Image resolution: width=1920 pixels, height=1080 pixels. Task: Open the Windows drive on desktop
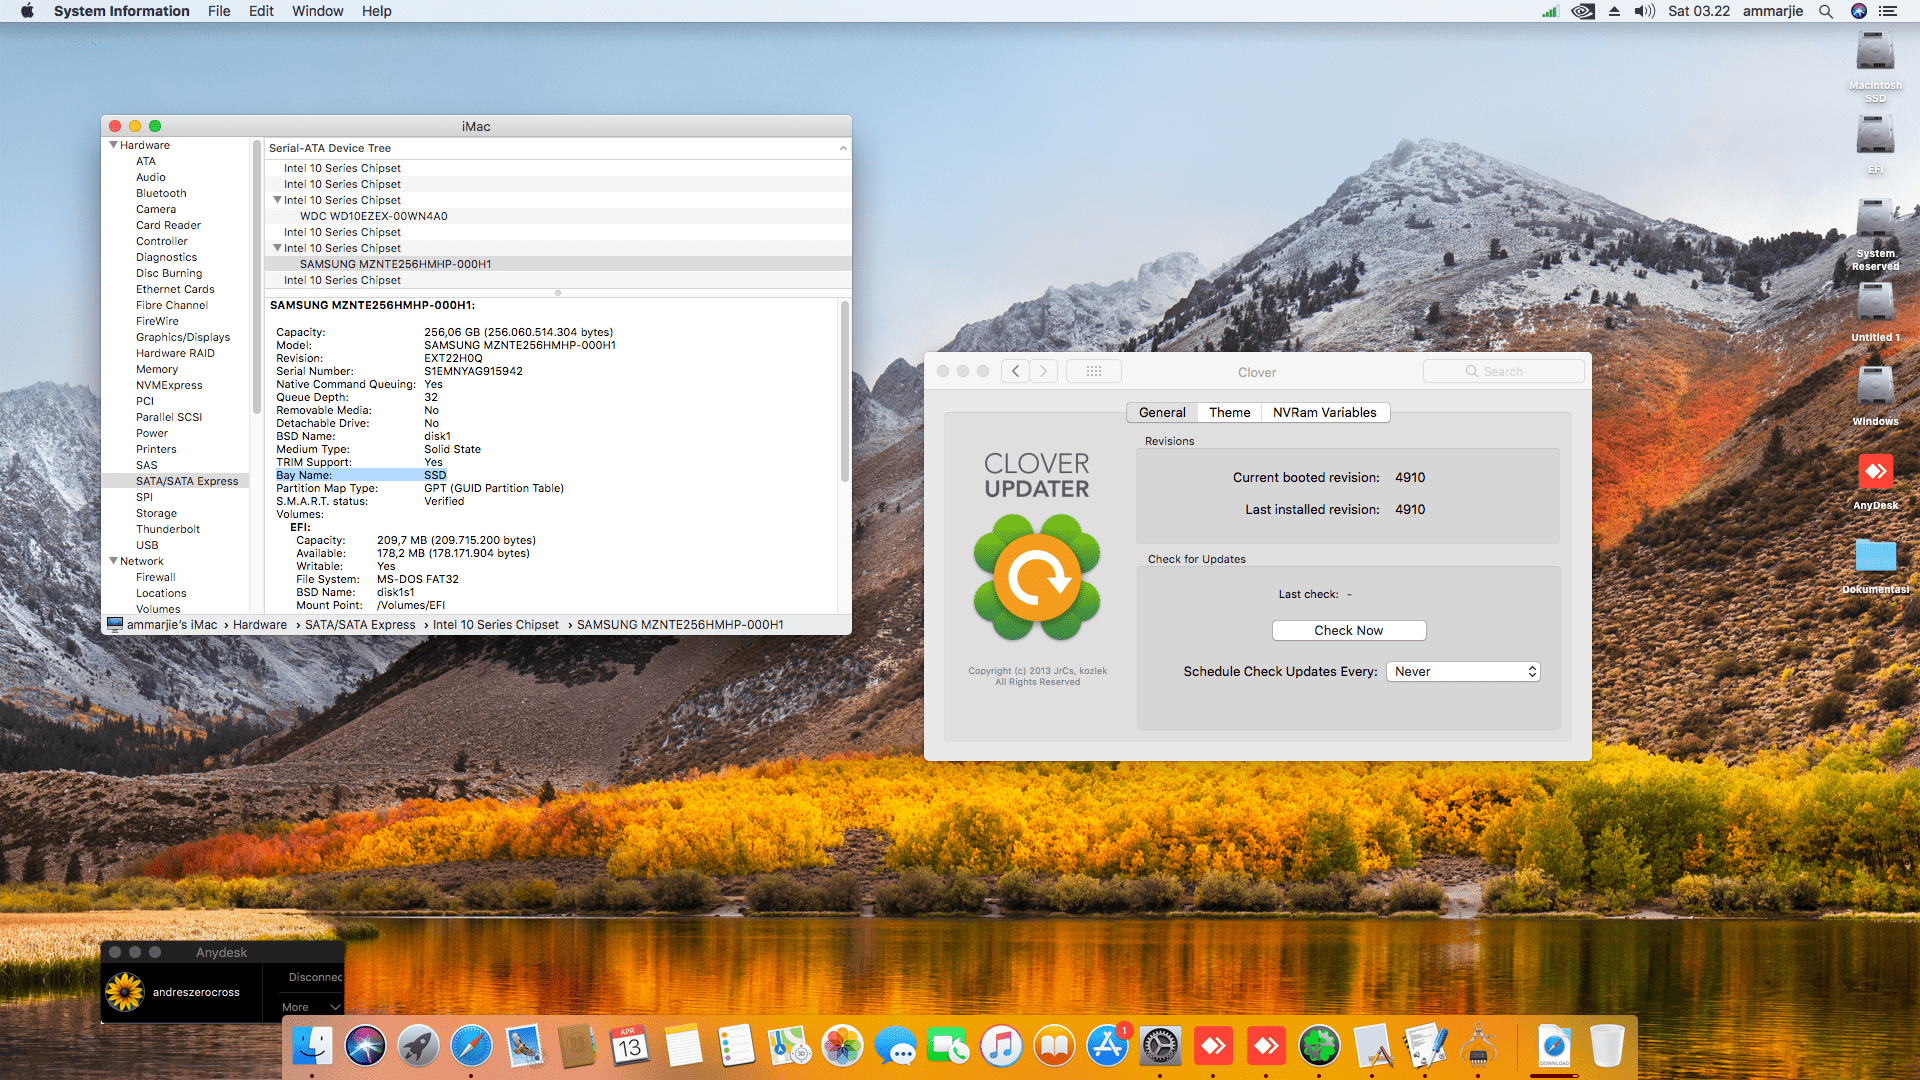tap(1875, 388)
